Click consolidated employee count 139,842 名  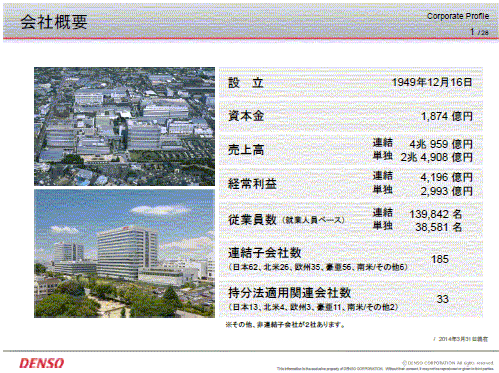pos(436,214)
